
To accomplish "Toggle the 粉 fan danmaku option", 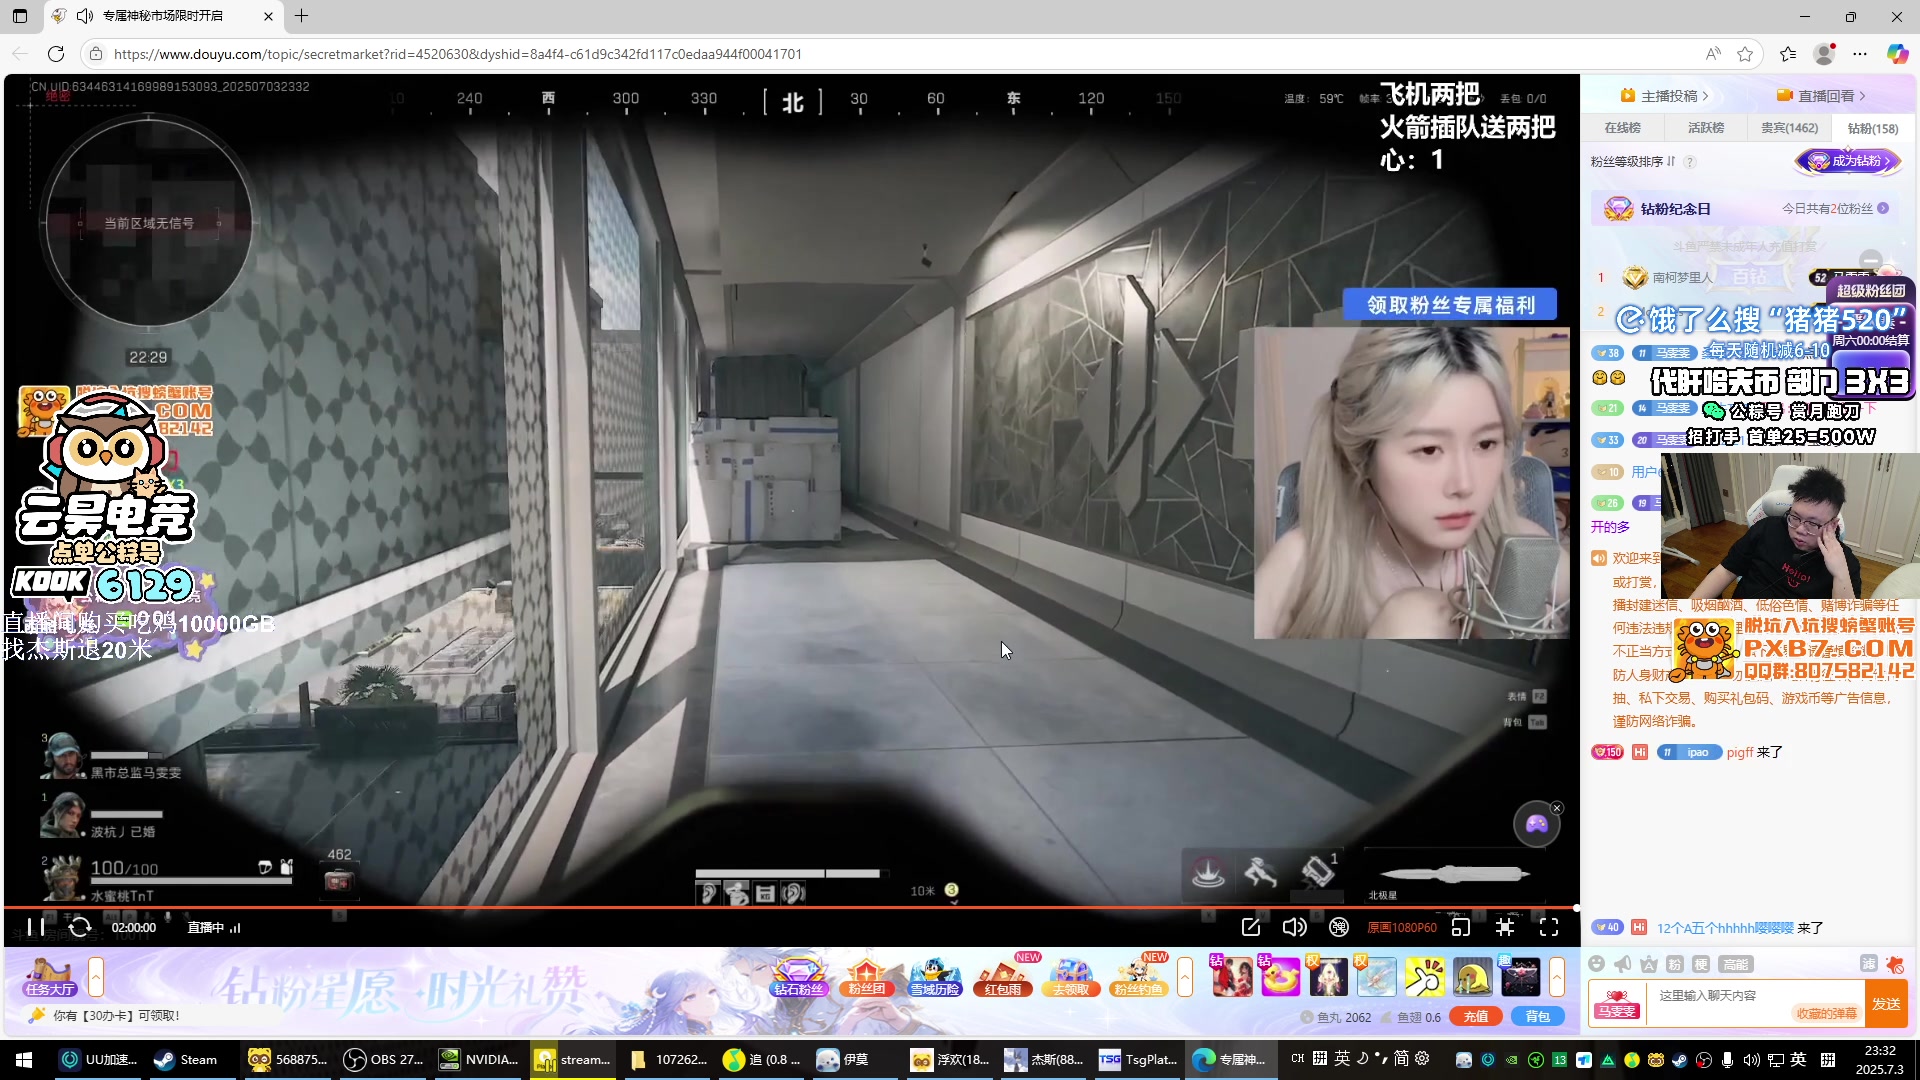I will click(x=1675, y=964).
